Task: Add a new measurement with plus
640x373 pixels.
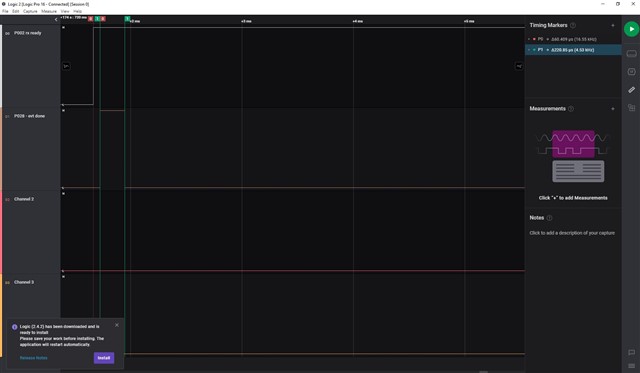Action: click(x=613, y=109)
